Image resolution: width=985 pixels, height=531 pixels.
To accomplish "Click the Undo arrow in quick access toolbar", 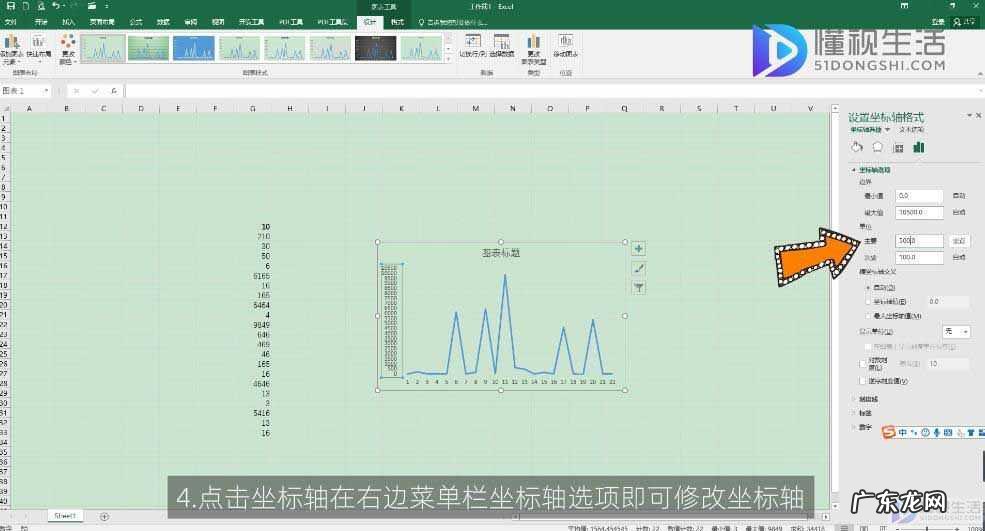I will pos(56,6).
